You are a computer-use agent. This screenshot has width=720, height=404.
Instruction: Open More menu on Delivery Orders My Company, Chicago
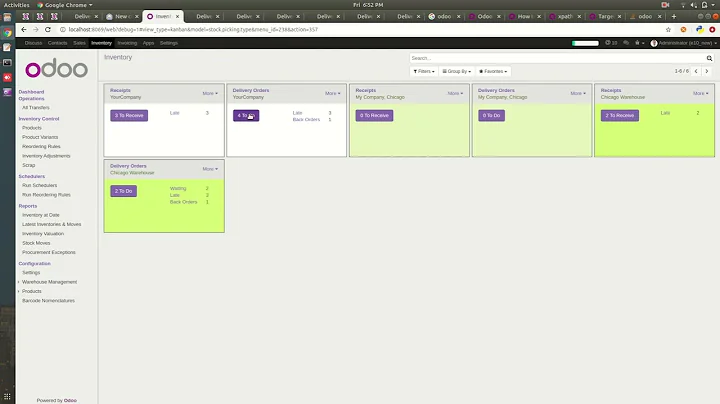tap(578, 93)
